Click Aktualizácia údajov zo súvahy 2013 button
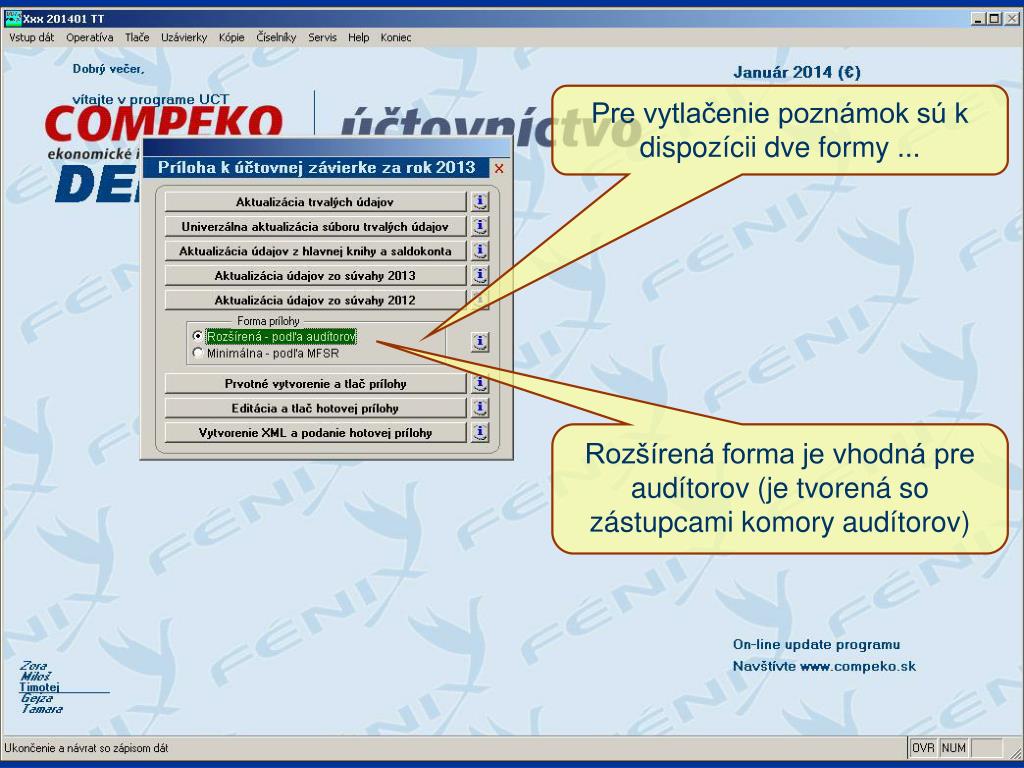1024x768 pixels. click(x=315, y=276)
